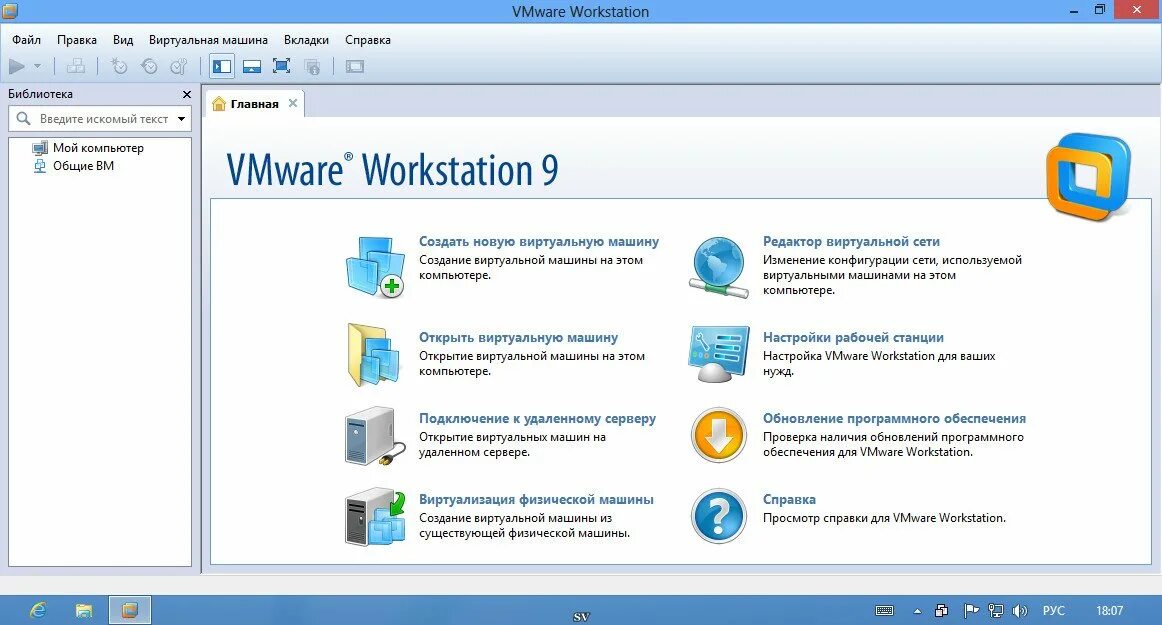This screenshot has height=625, width=1162.
Task: Click the console view toolbar icon
Action: (x=355, y=67)
